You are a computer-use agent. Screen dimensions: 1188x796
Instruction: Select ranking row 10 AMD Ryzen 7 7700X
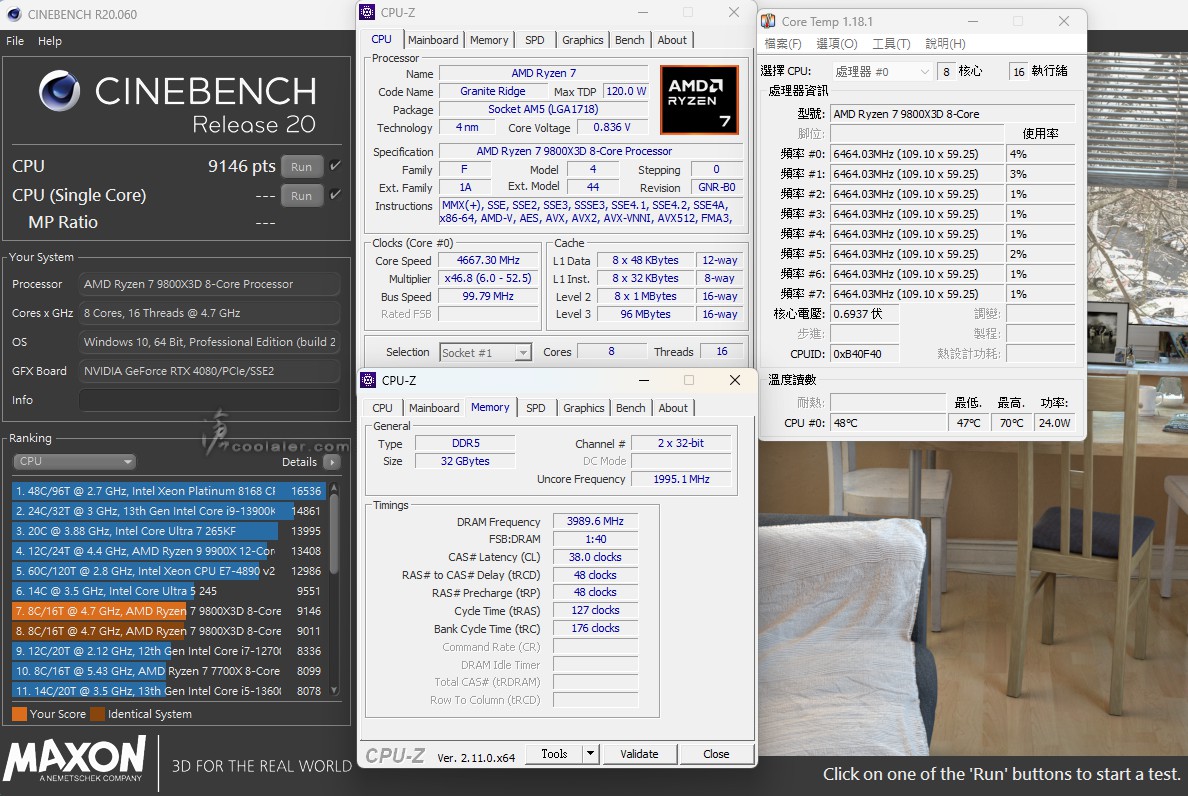[168, 671]
